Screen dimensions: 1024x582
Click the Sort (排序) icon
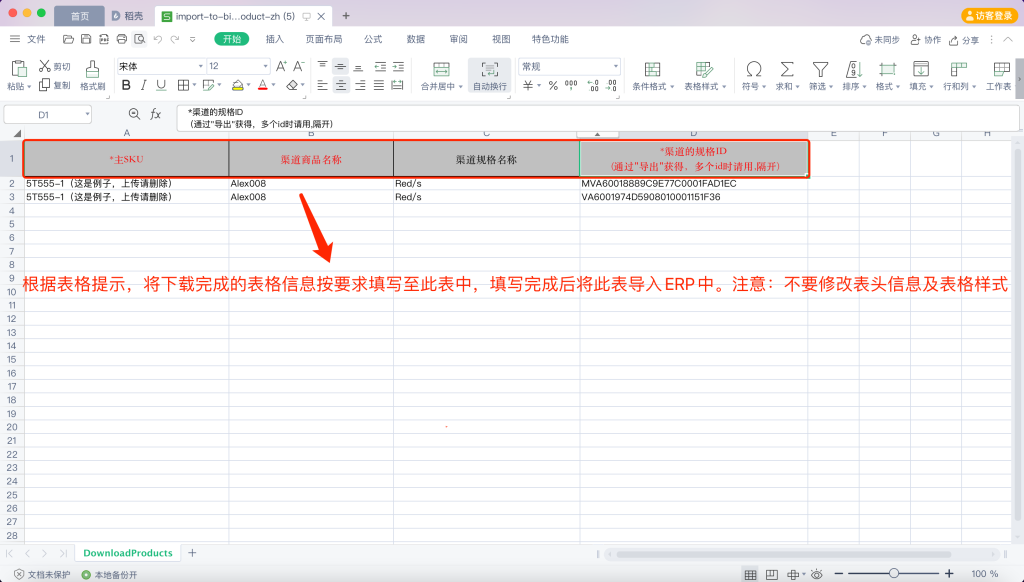(x=853, y=69)
